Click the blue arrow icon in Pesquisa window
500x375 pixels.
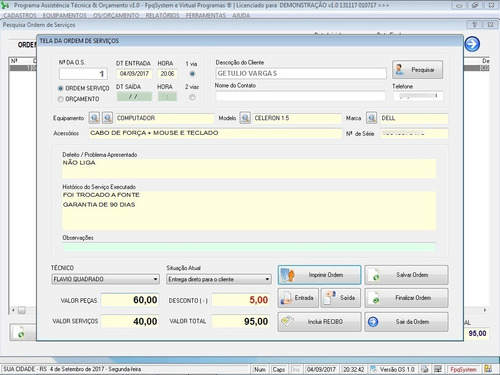[x=472, y=44]
